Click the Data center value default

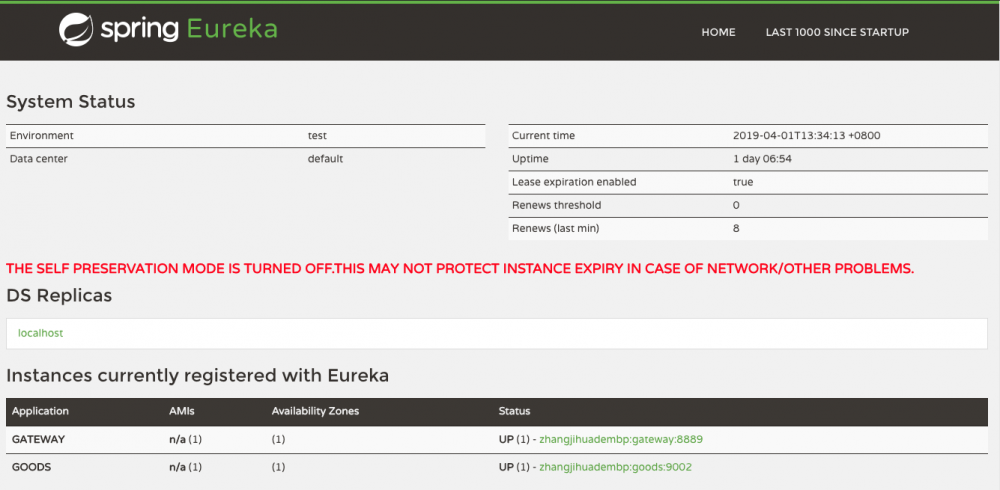tap(325, 159)
